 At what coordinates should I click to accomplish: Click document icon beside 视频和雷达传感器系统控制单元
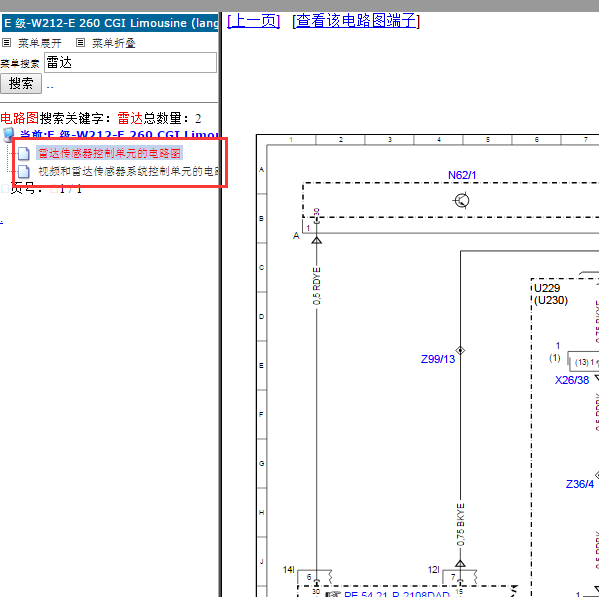pyautogui.click(x=23, y=171)
